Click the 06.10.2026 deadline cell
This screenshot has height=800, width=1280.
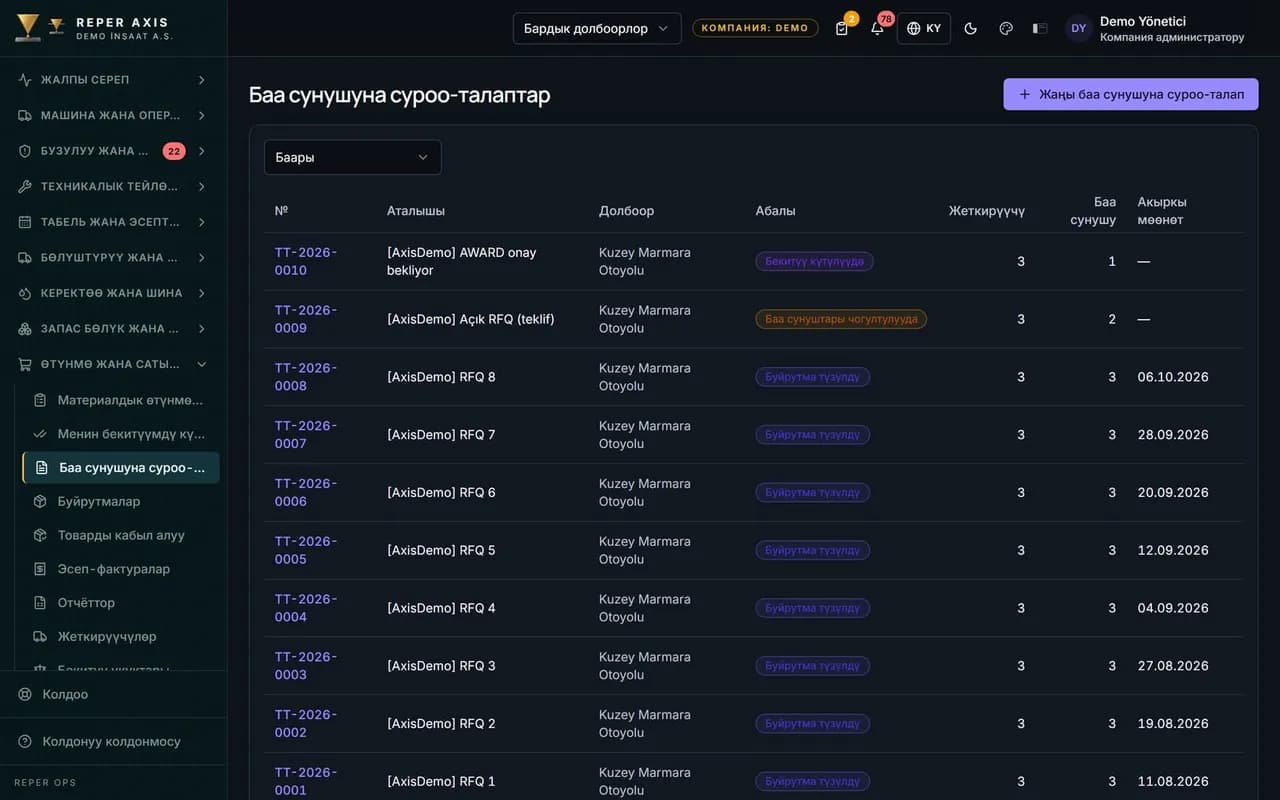(x=1173, y=377)
